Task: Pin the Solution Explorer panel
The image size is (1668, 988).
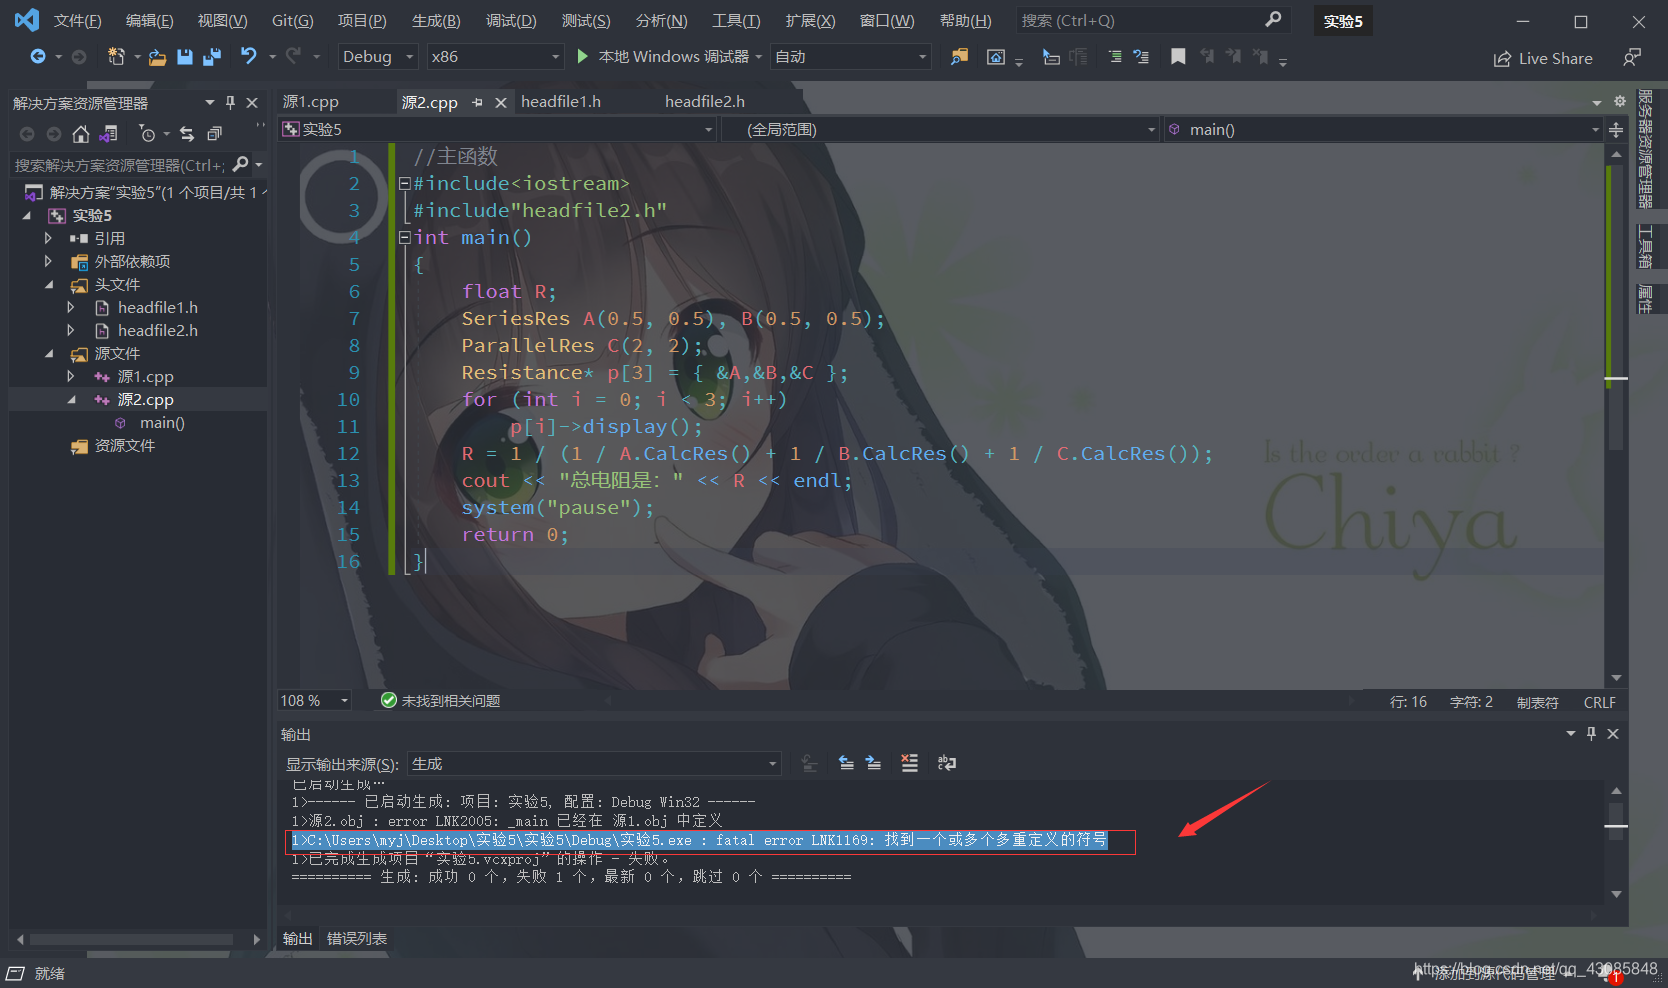Action: pos(230,102)
